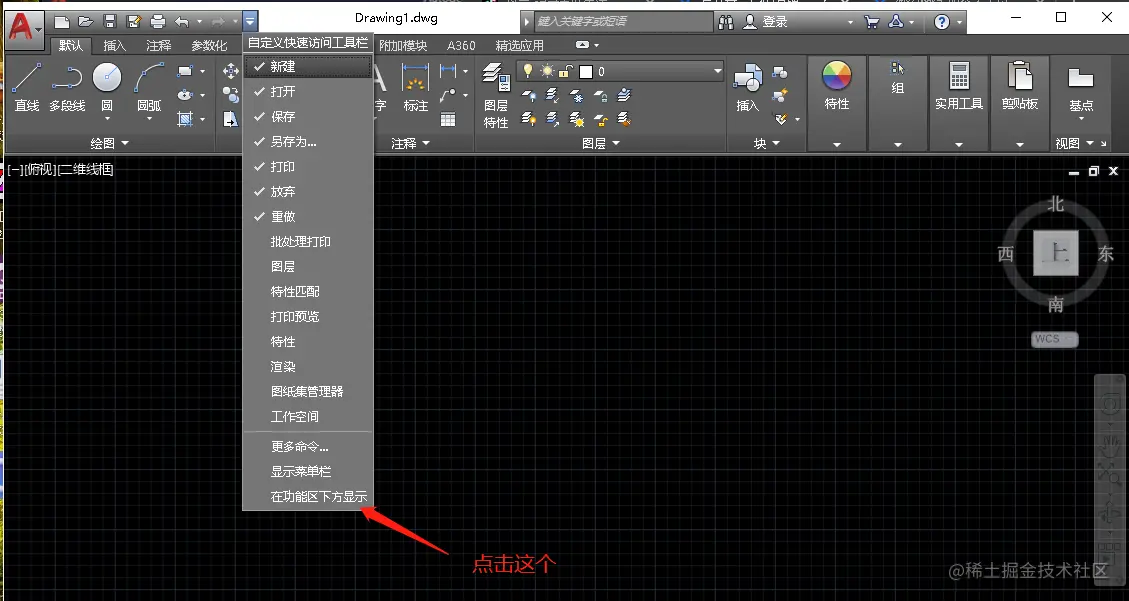Switch to the A360 ribbon tab

(461, 45)
